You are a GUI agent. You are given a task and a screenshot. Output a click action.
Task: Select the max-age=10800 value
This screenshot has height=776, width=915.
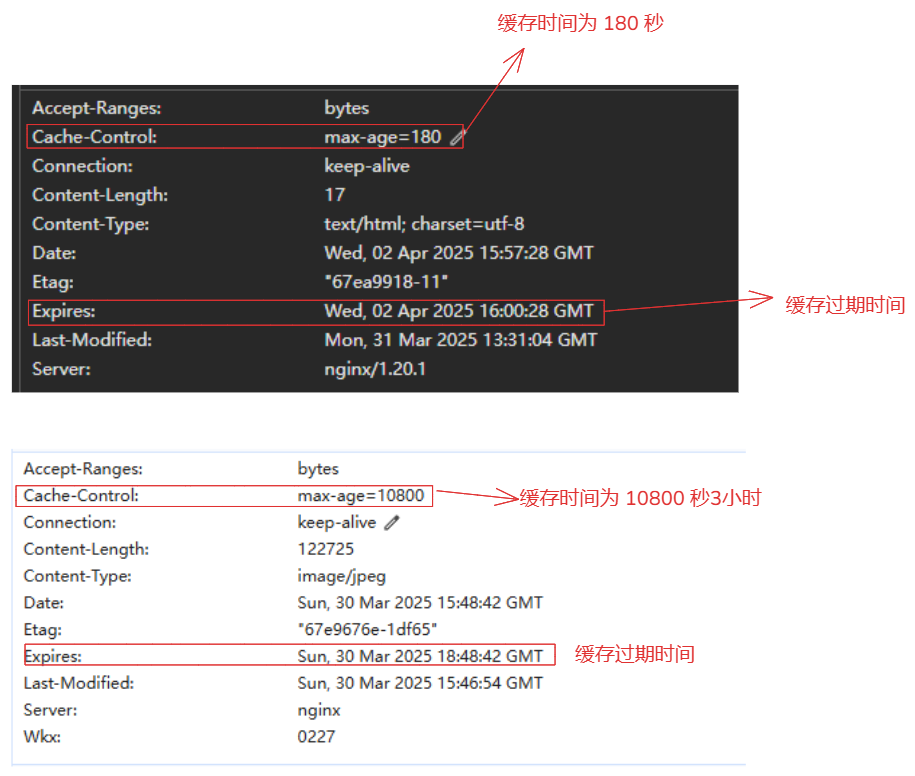click(361, 495)
